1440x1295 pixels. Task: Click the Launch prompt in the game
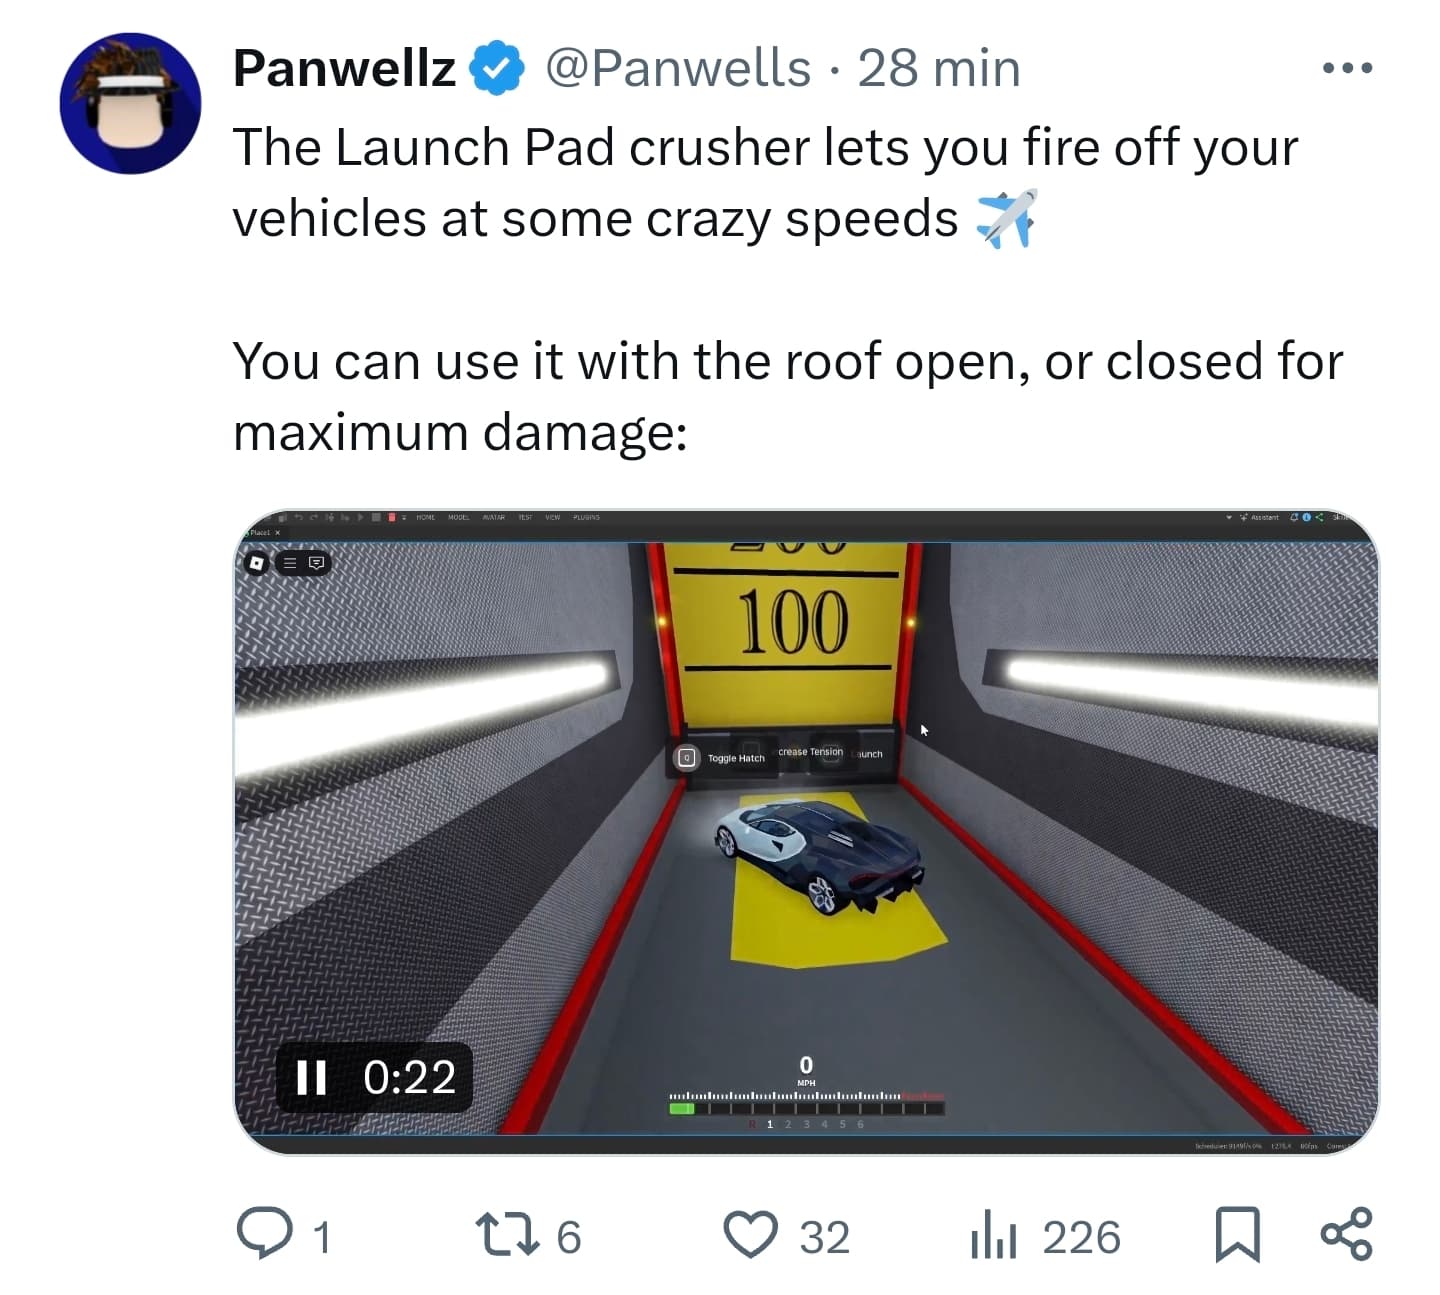[868, 754]
